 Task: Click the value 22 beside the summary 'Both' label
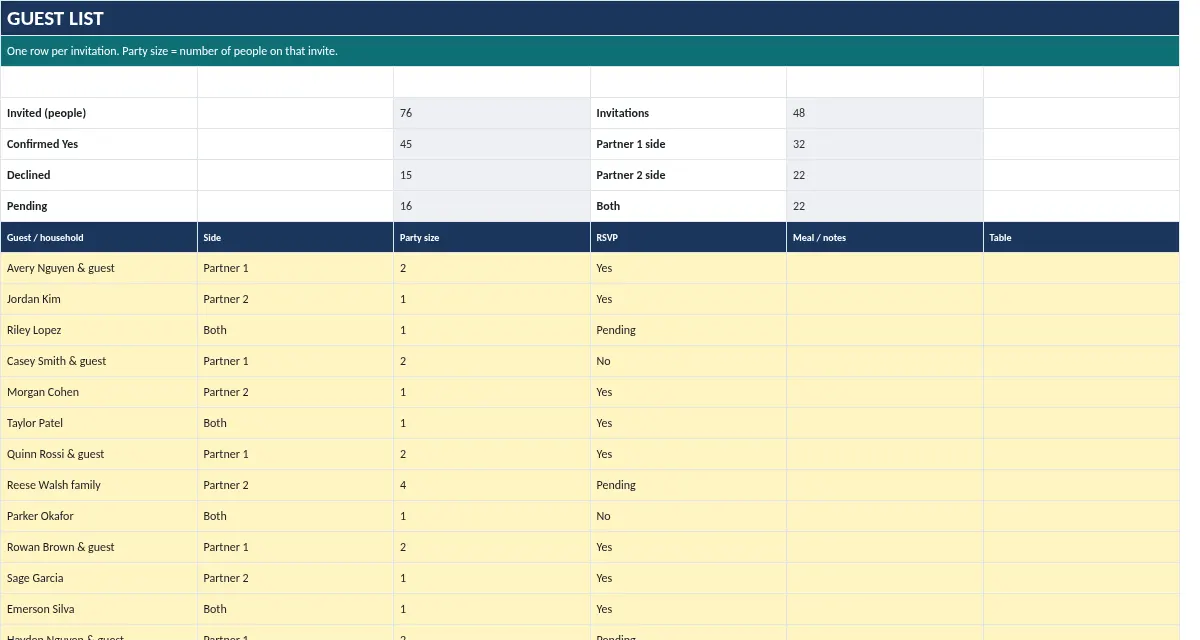click(885, 206)
